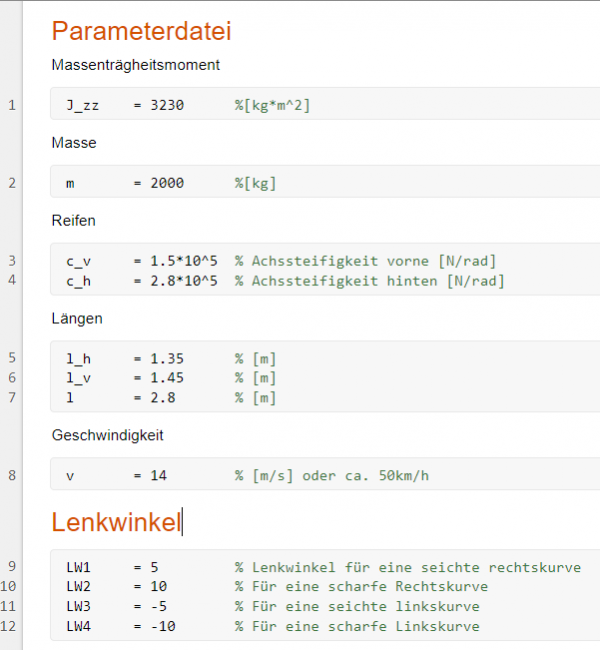Select the Masse text label
The width and height of the screenshot is (600, 650).
coord(74,143)
